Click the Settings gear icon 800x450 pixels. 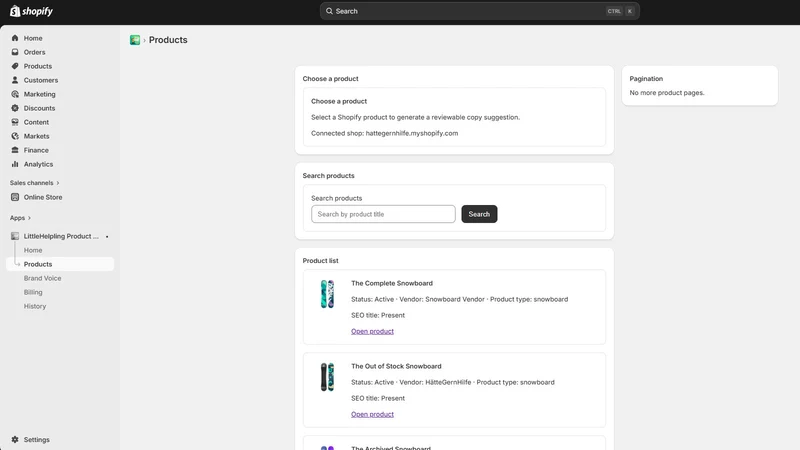coord(15,439)
